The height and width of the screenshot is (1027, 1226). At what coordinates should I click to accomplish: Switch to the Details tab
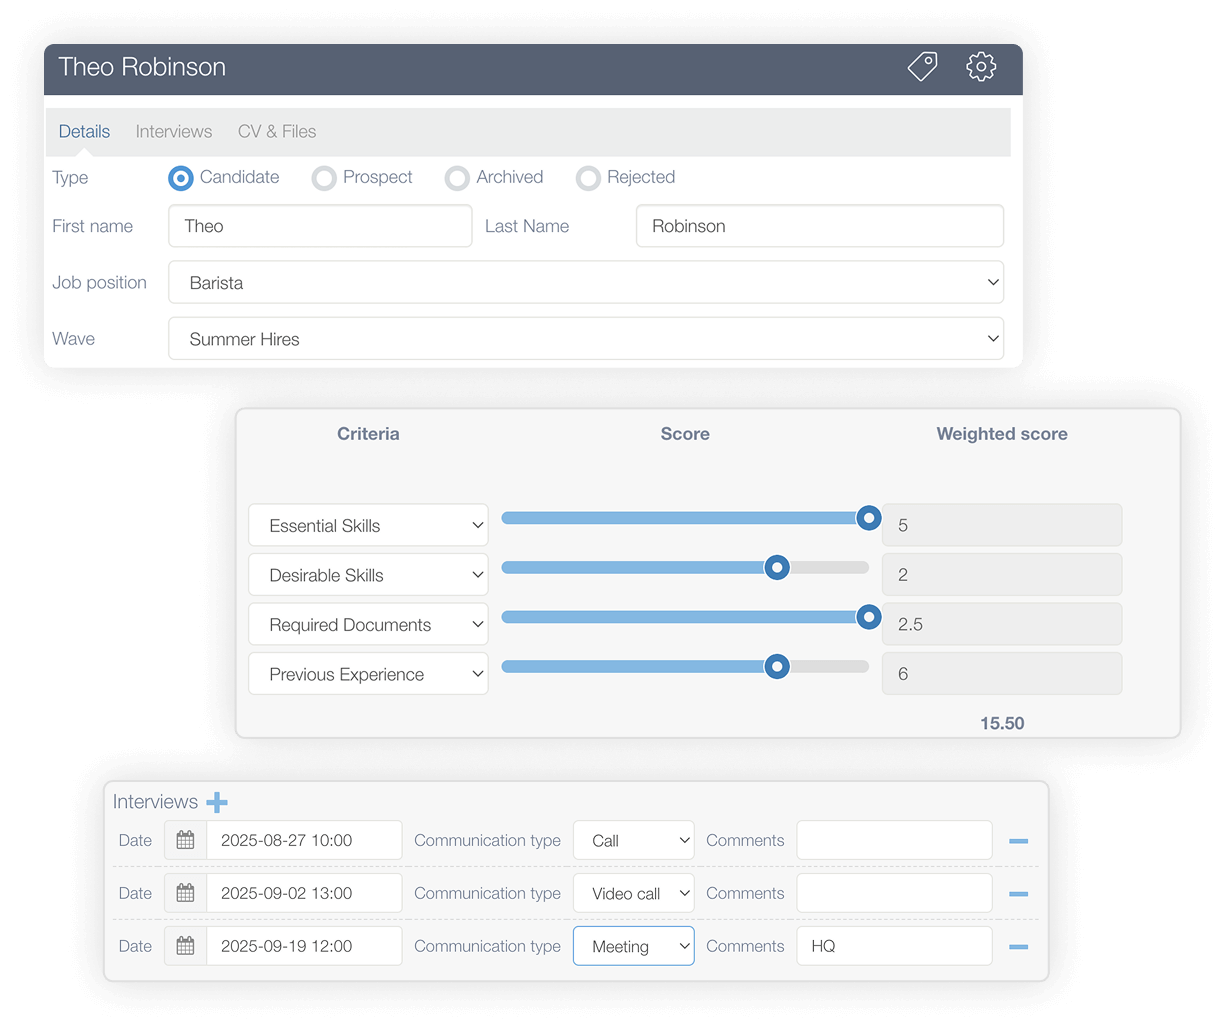(84, 131)
